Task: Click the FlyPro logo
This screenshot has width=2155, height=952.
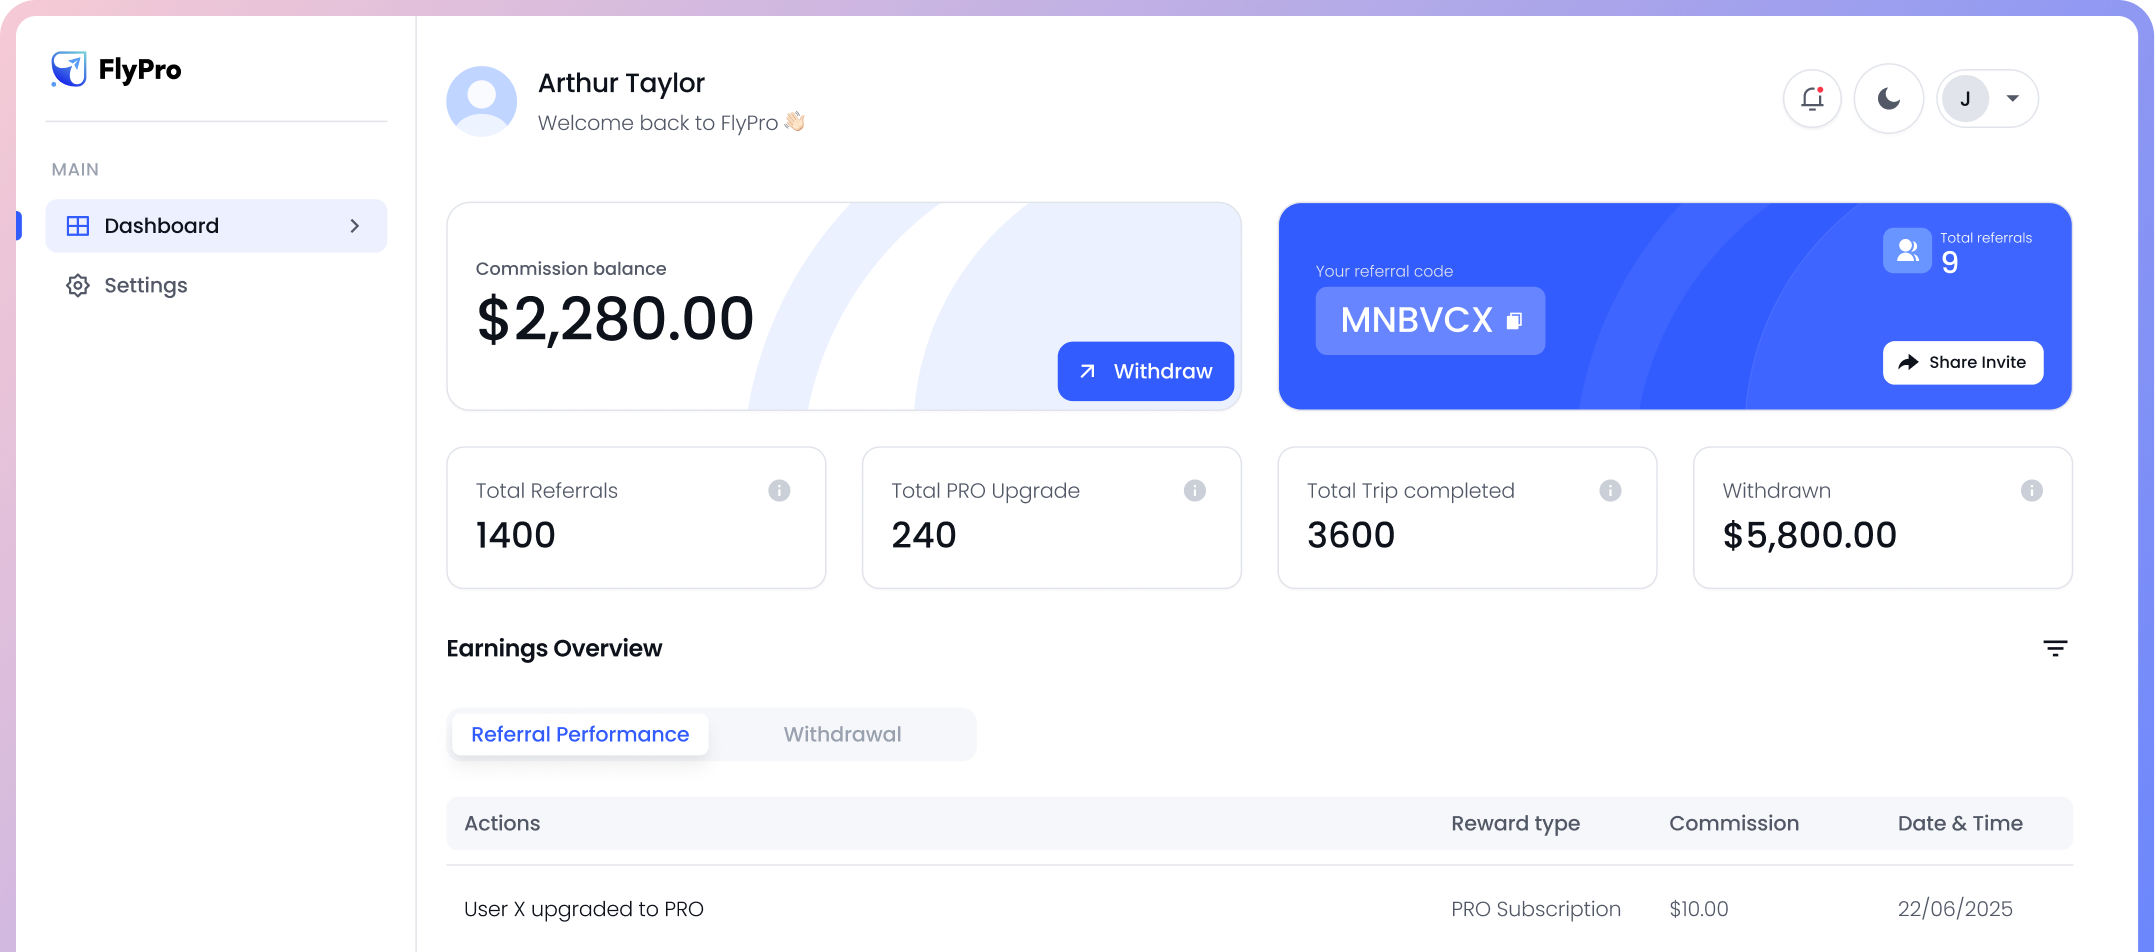Action: [116, 69]
